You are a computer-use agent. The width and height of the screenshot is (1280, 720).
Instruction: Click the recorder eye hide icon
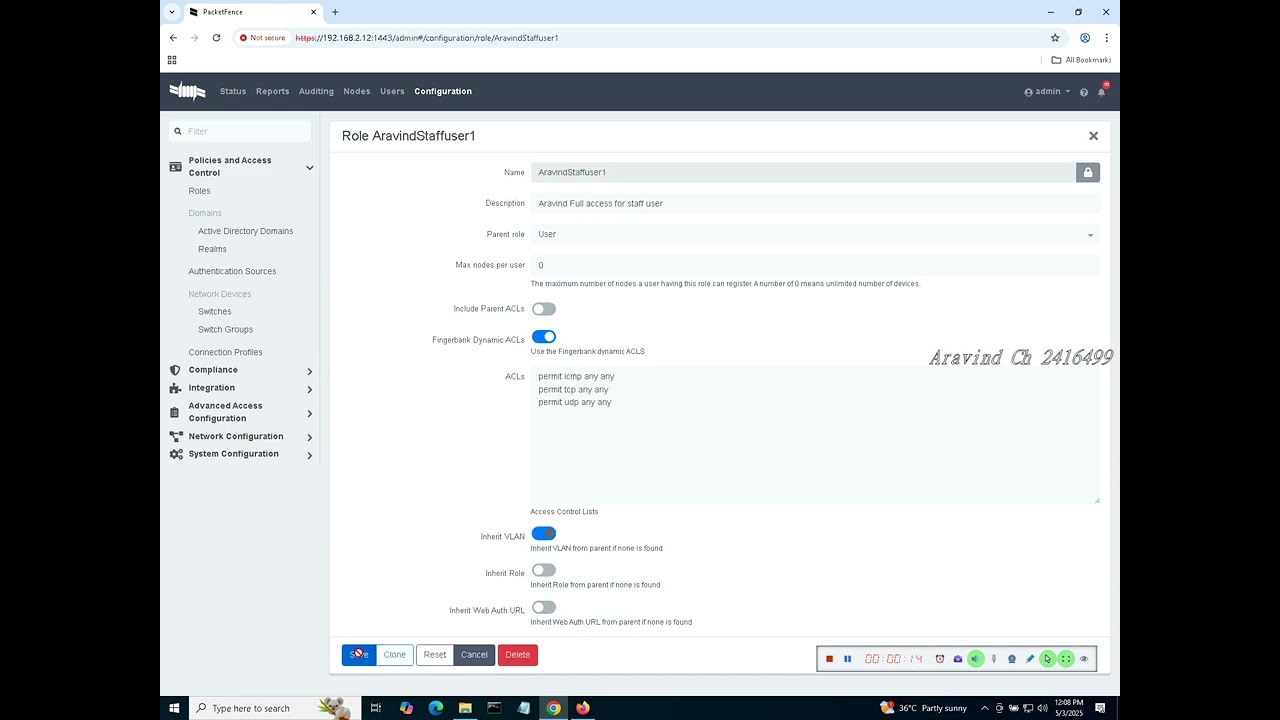coord(1084,659)
